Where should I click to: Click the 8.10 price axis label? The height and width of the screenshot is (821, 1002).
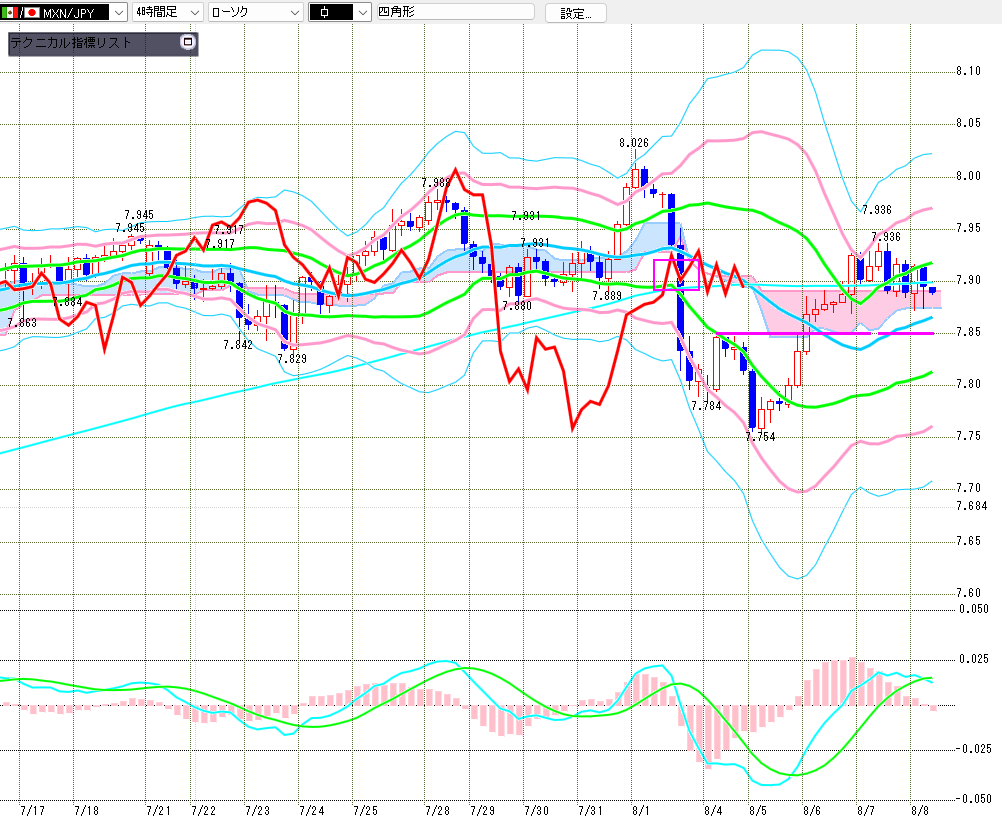pyautogui.click(x=968, y=71)
